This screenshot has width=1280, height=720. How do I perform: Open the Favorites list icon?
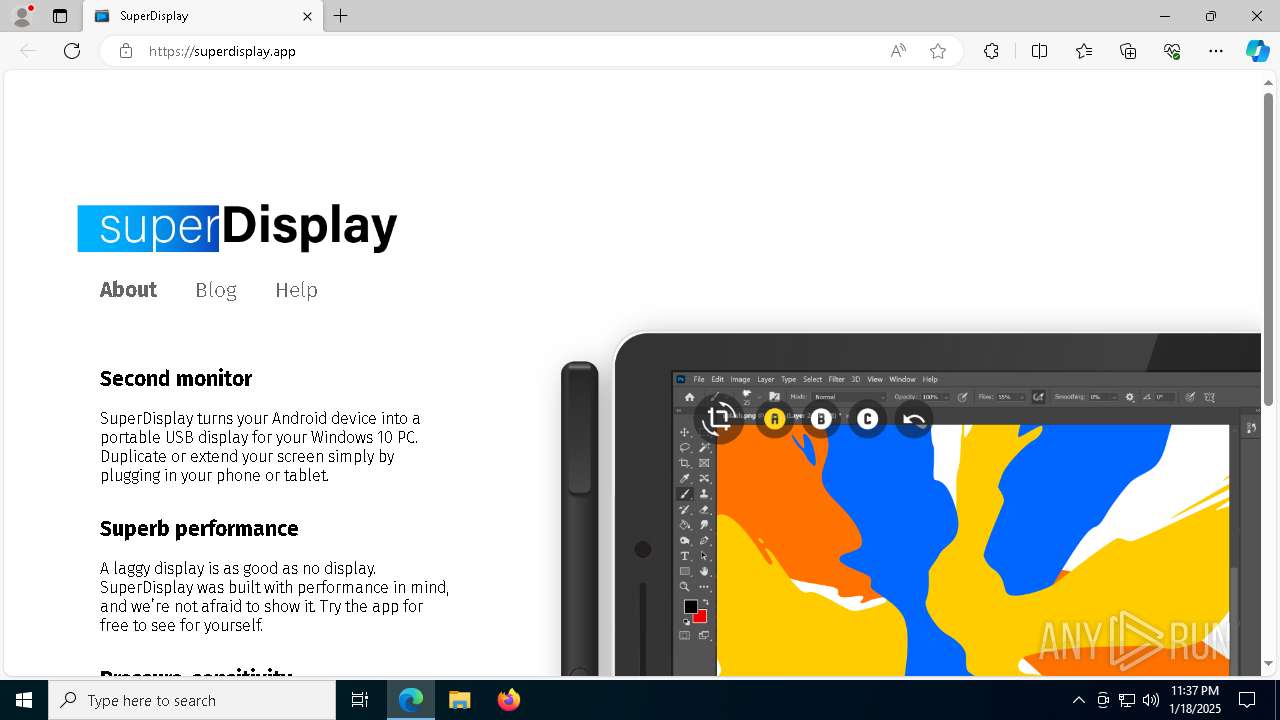coord(1084,51)
